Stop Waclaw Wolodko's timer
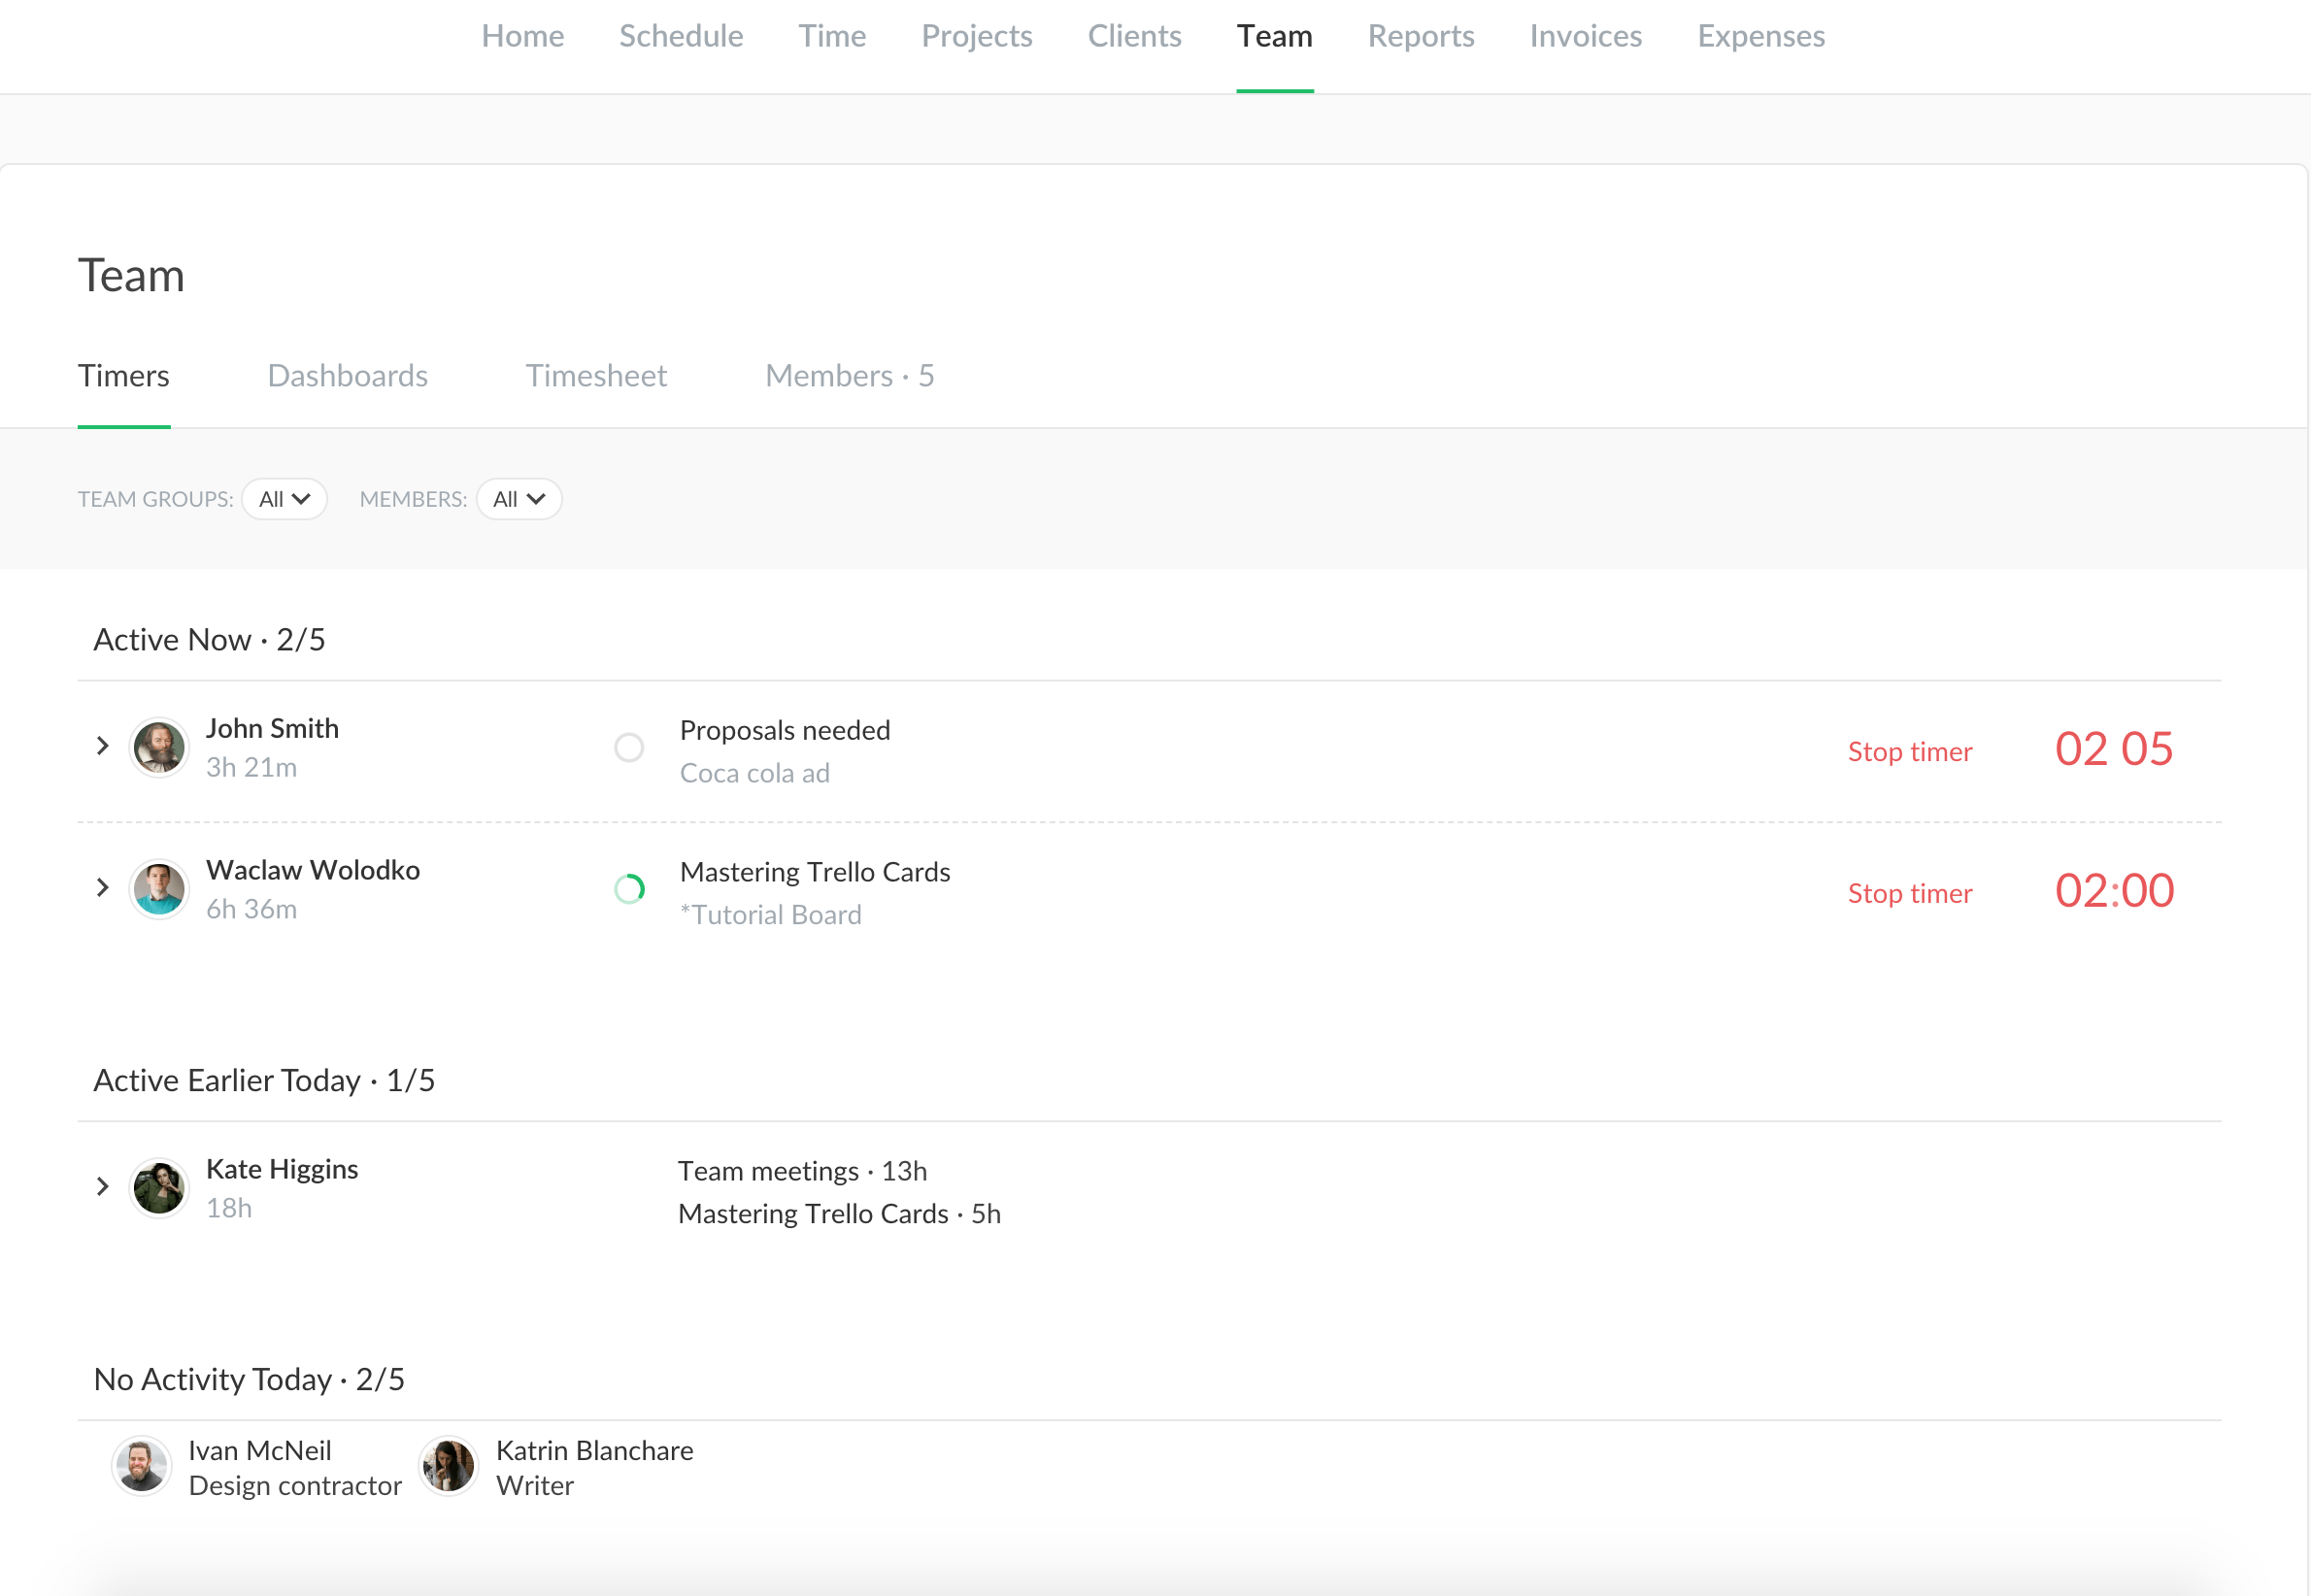Viewport: 2311px width, 1596px height. click(1909, 894)
